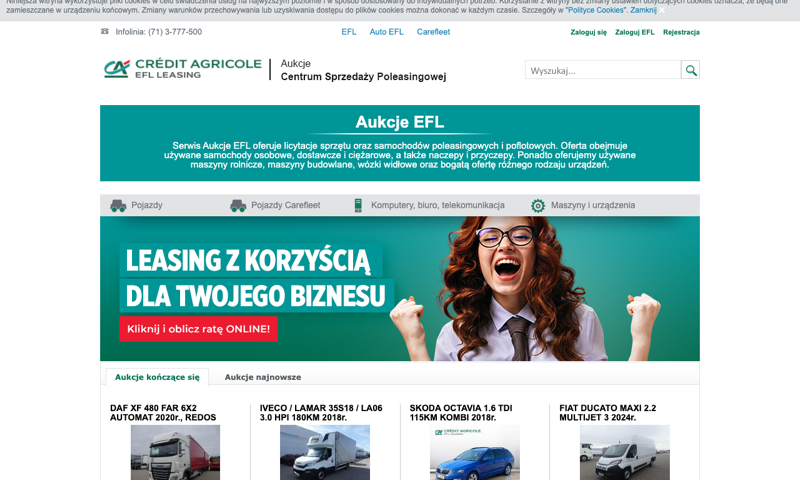The image size is (800, 480).
Task: Click the white Fiat Ducato thumbnail
Action: 625,452
